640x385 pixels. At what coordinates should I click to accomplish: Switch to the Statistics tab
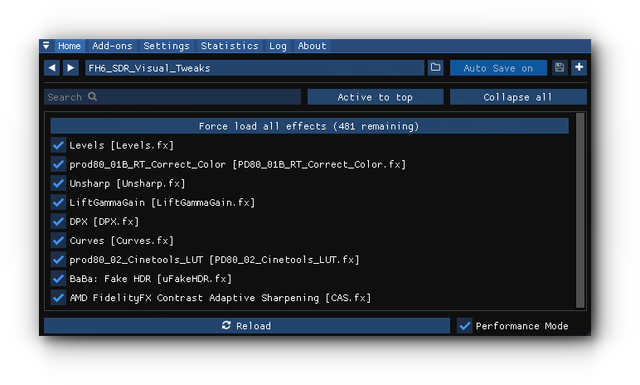[229, 46]
